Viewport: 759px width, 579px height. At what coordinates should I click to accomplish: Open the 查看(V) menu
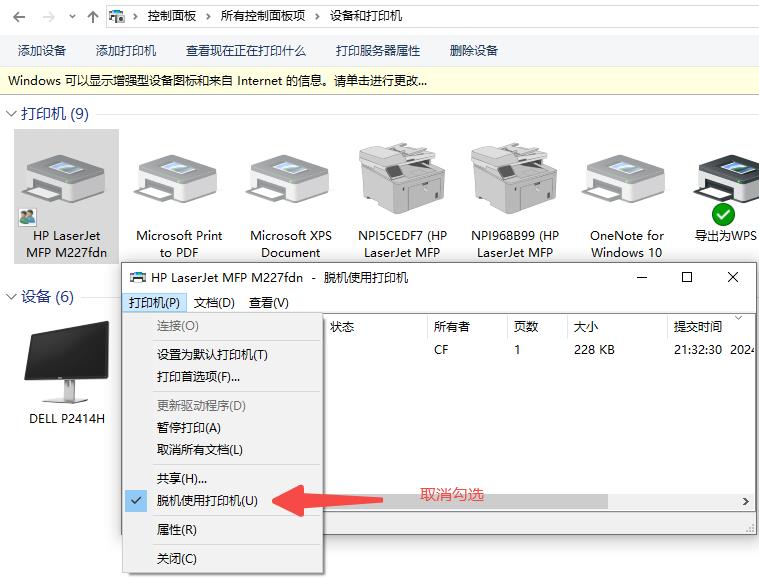pos(269,303)
